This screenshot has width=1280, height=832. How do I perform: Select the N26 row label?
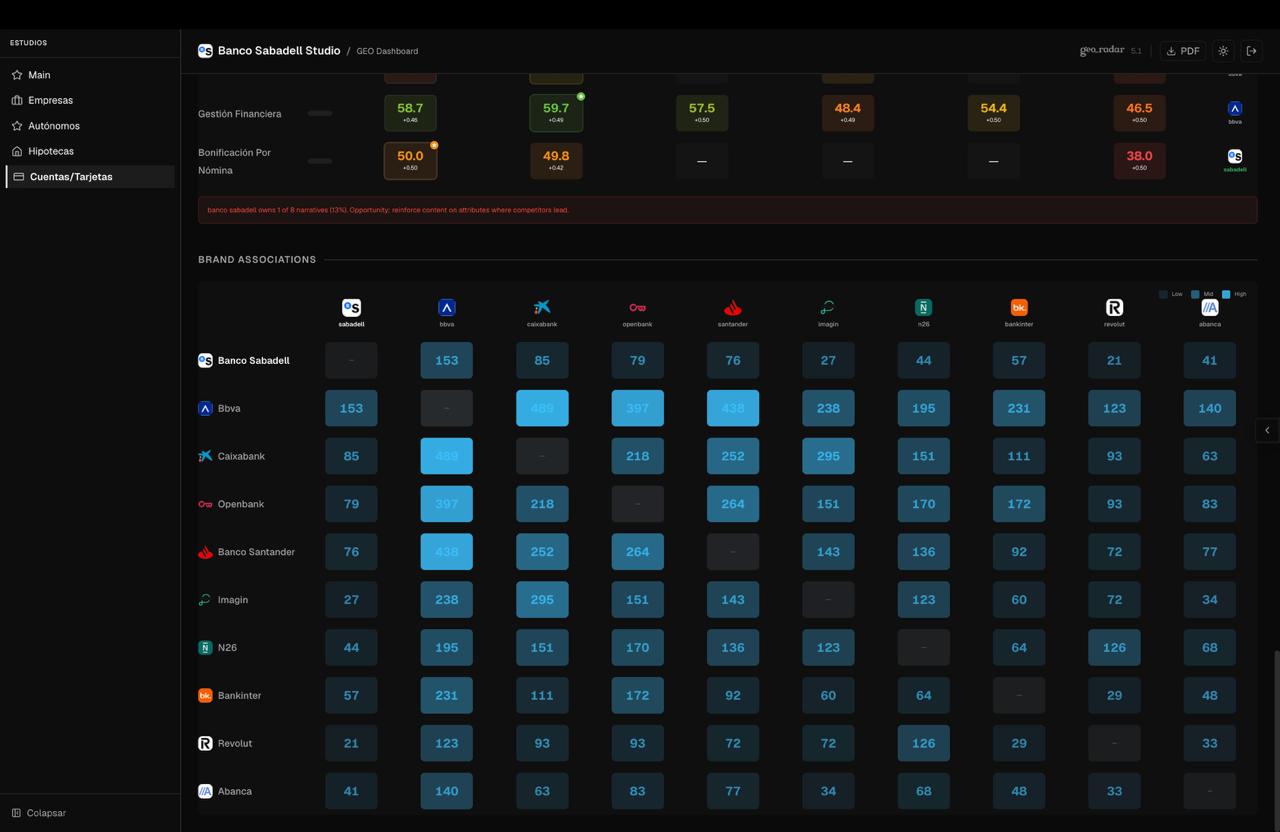pos(227,648)
